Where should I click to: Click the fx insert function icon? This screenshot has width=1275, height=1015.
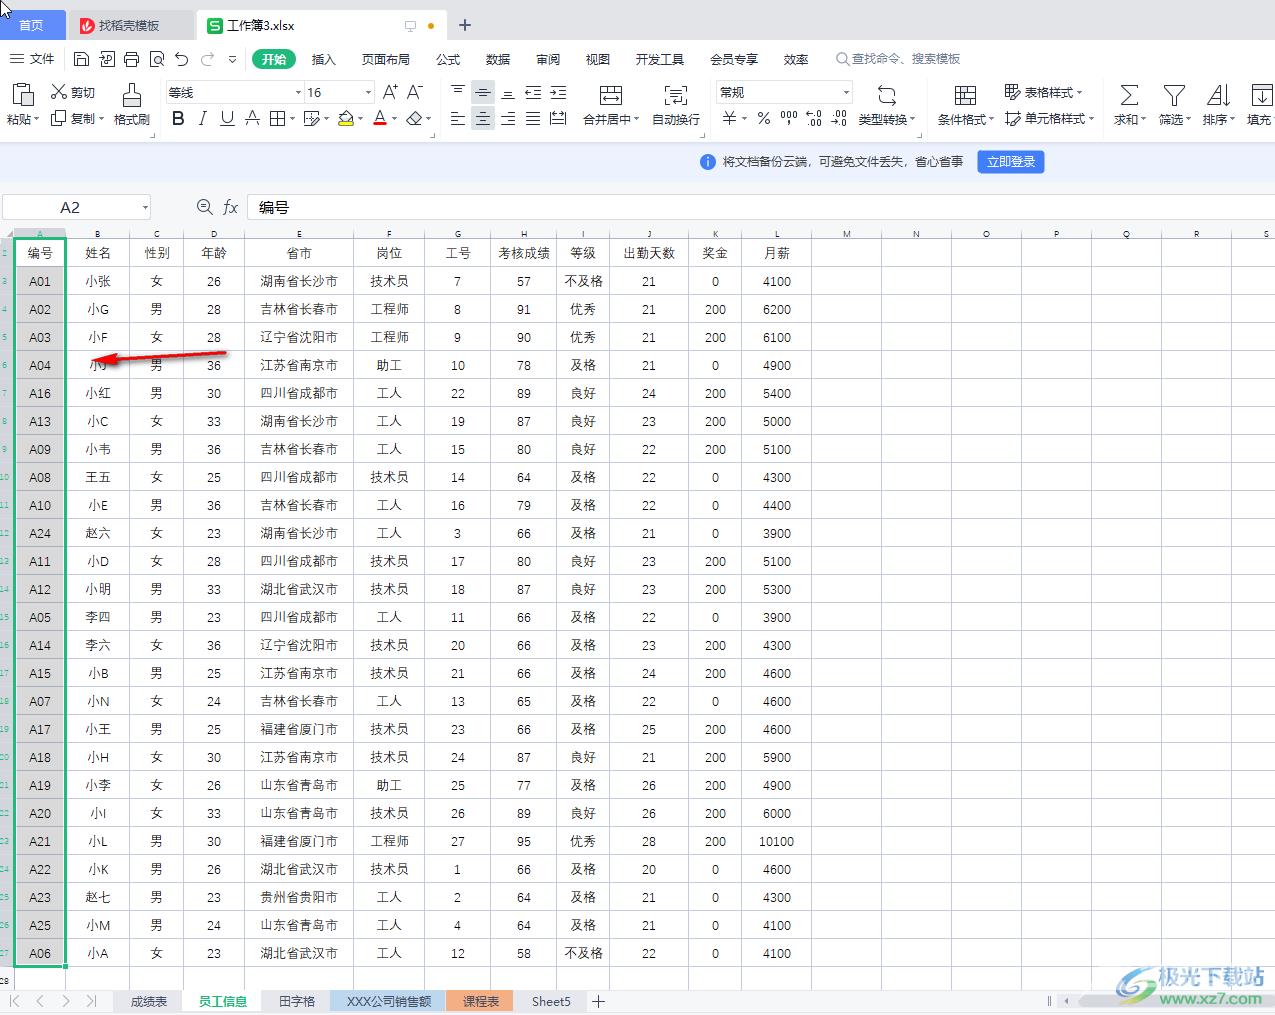231,207
